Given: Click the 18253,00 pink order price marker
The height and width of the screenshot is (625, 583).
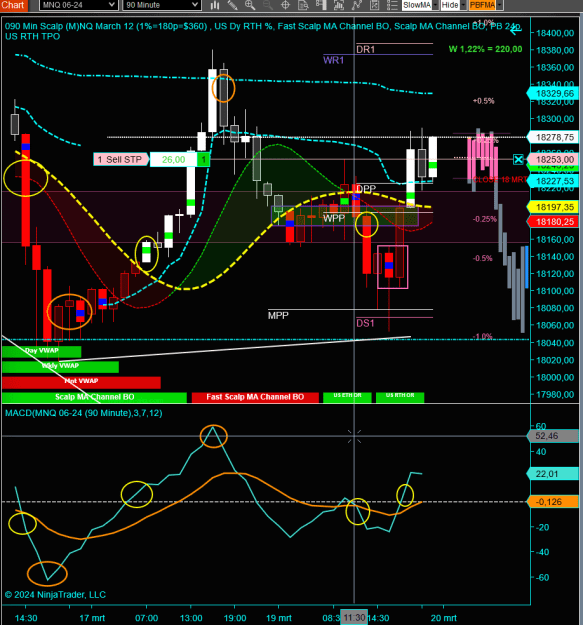Looking at the screenshot, I should (x=553, y=159).
